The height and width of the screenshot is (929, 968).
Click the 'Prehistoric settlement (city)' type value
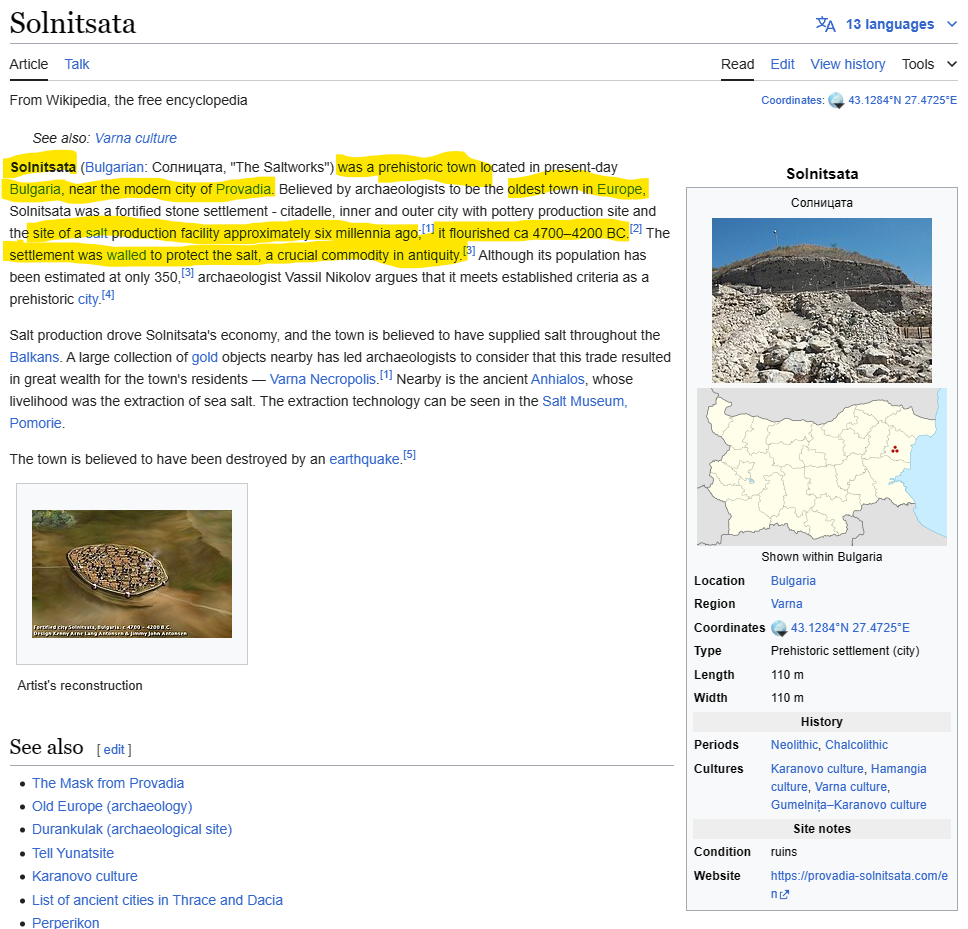click(845, 651)
